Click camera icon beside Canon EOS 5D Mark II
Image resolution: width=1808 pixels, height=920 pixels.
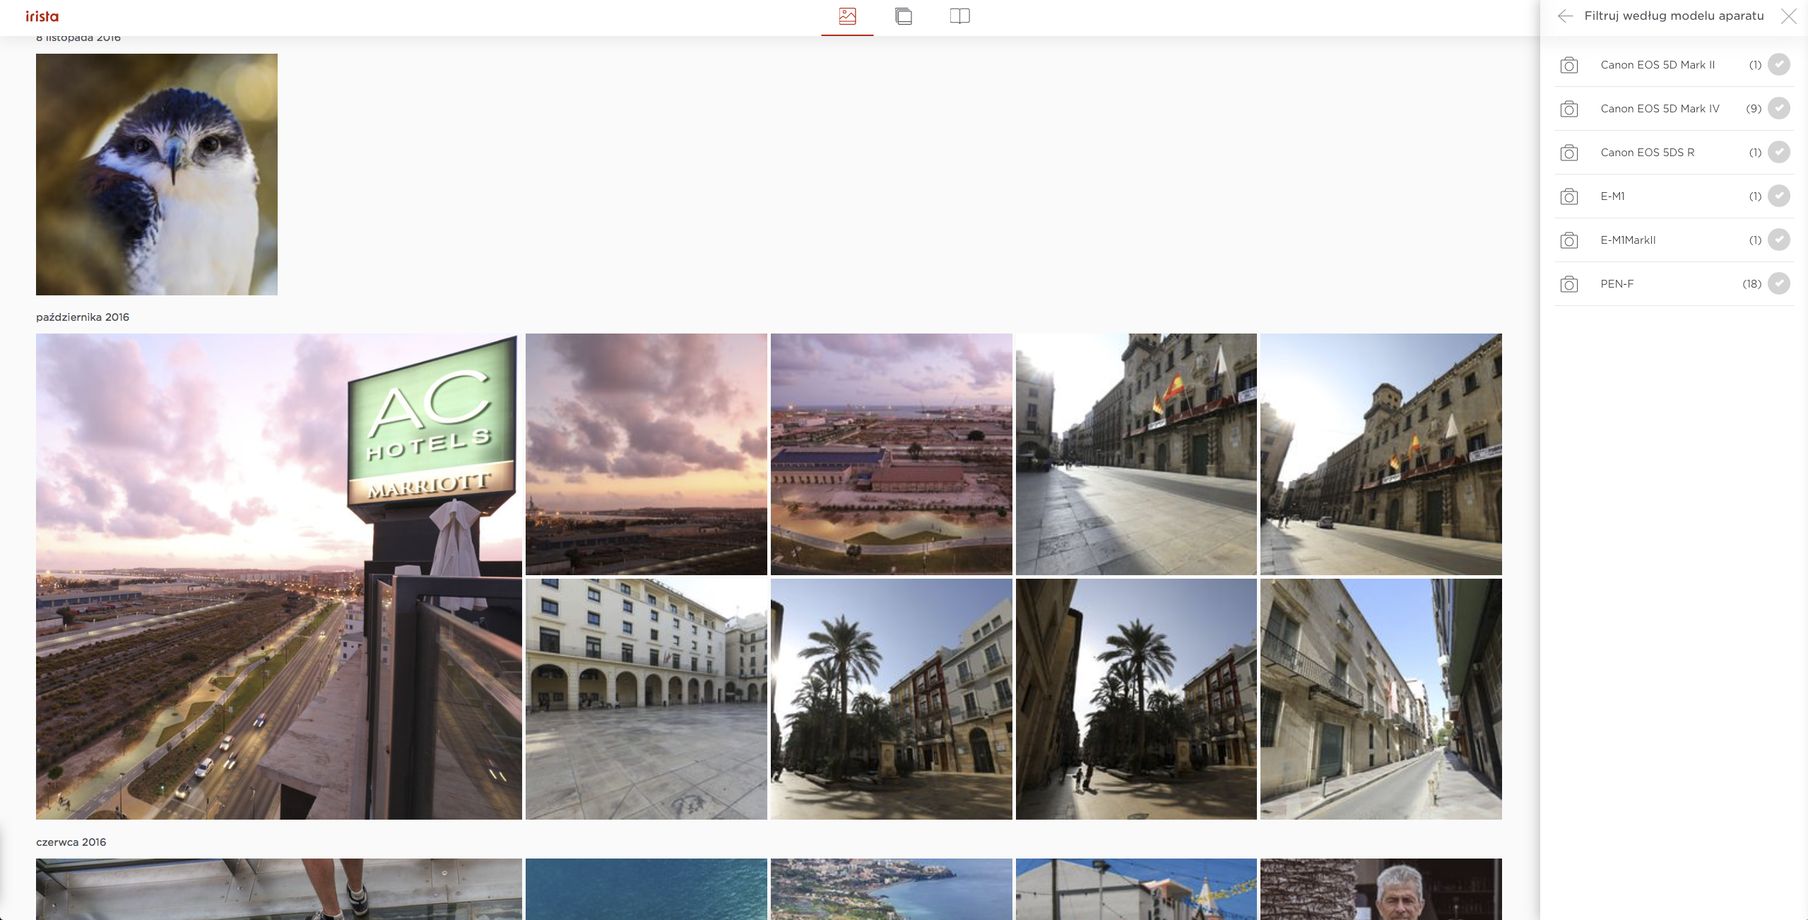[x=1569, y=65]
